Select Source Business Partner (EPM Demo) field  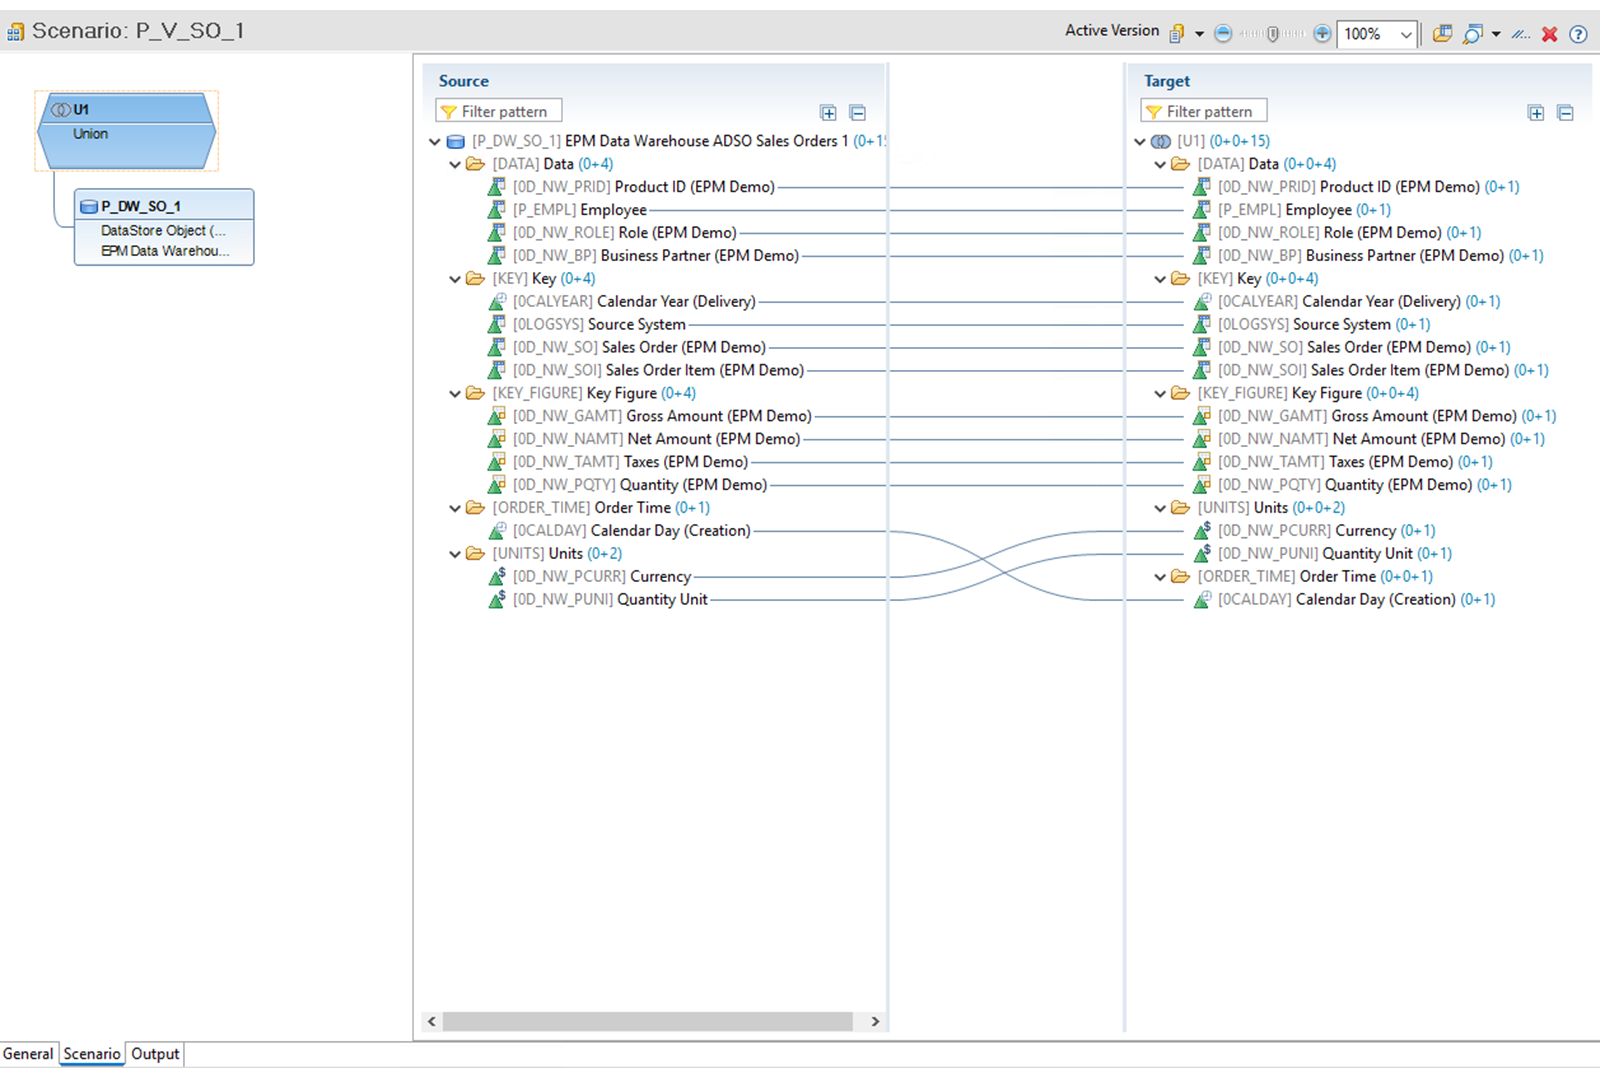click(x=656, y=256)
